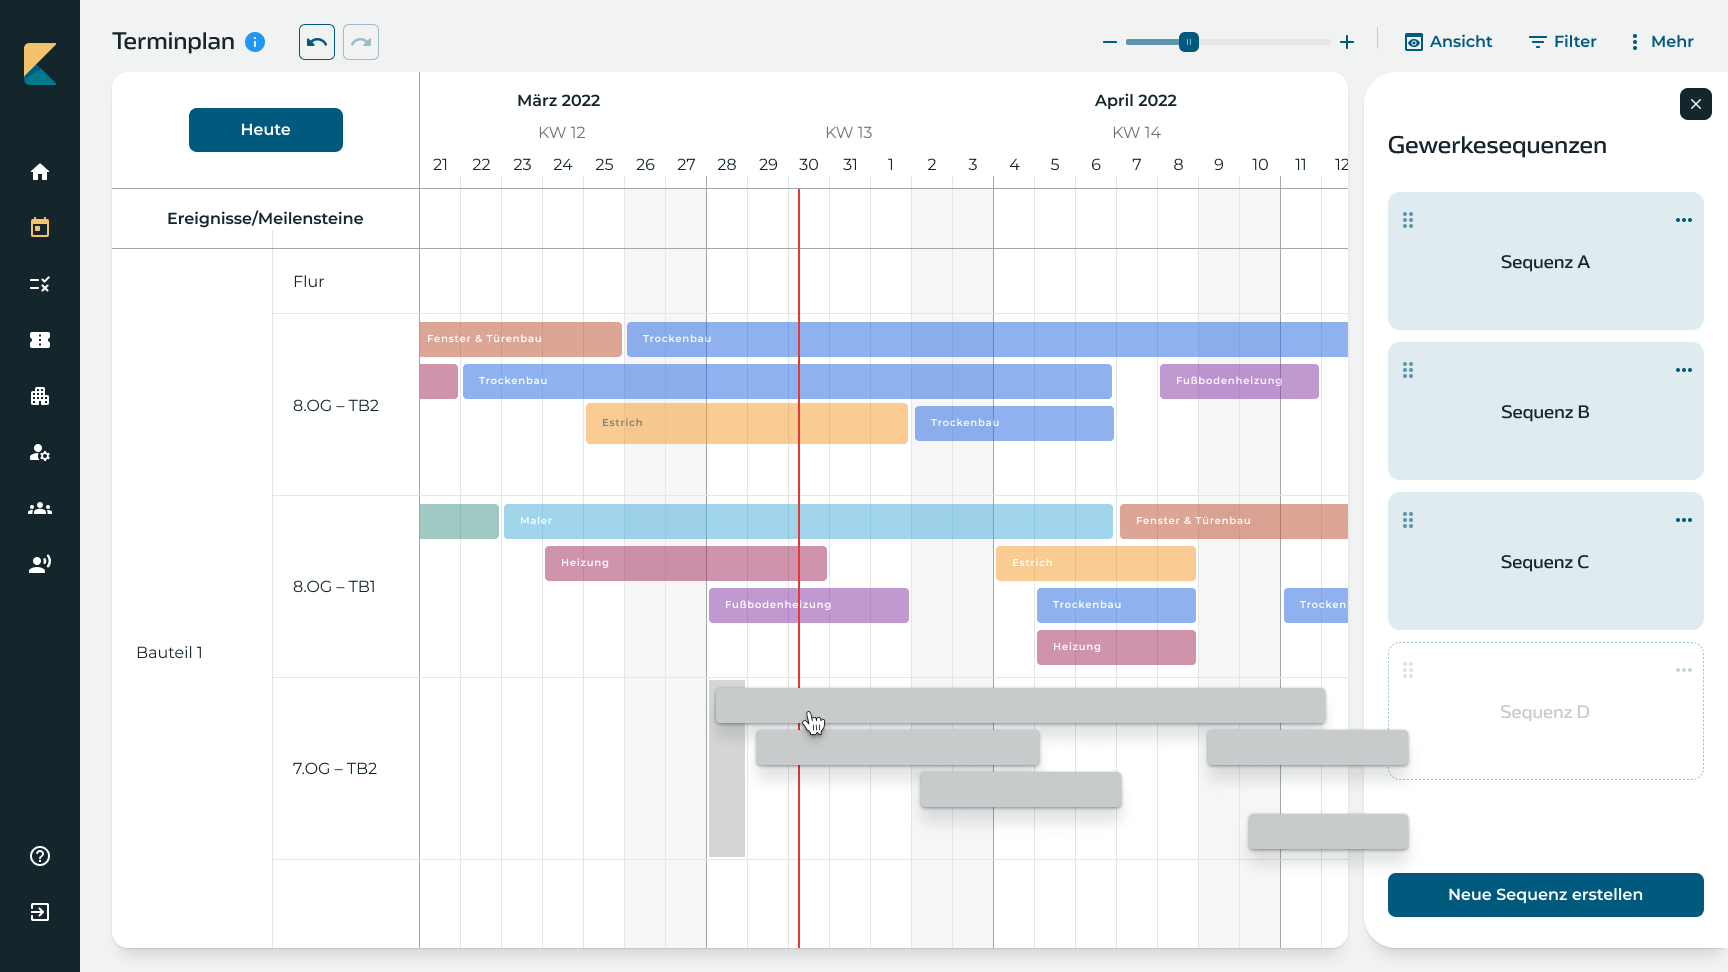Select the Sequenz A card

1546,261
